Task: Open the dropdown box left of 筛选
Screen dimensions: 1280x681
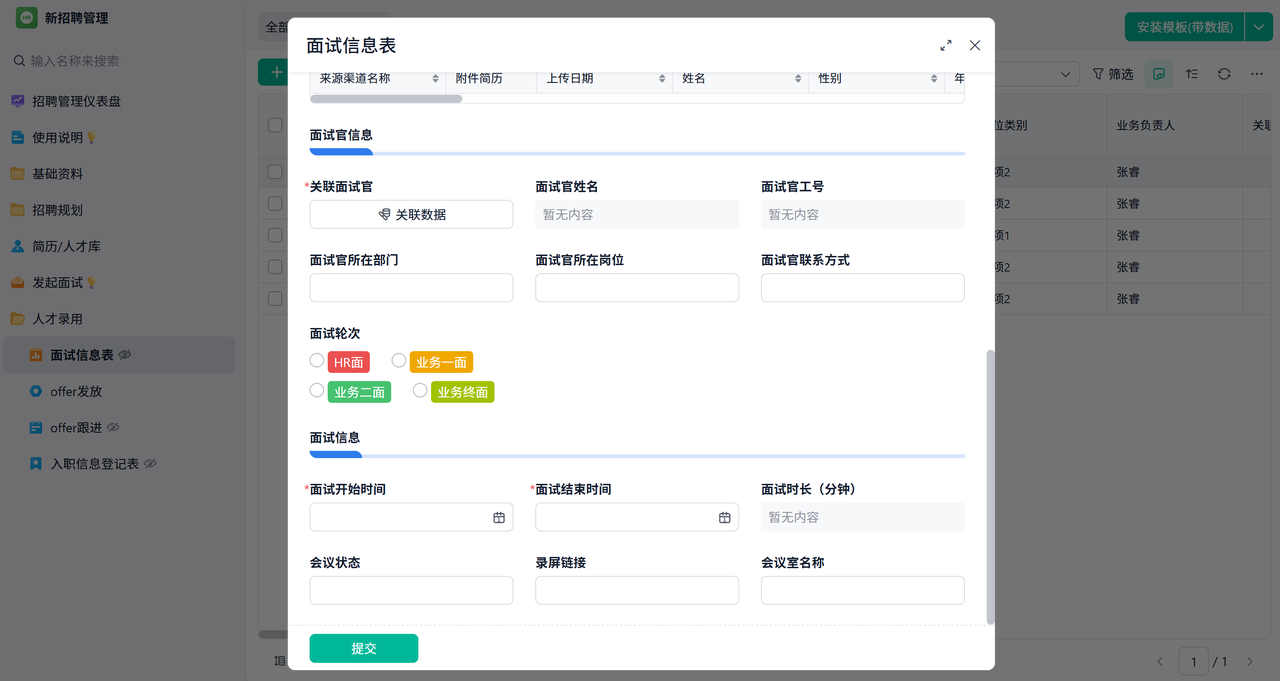Action: (x=1037, y=74)
